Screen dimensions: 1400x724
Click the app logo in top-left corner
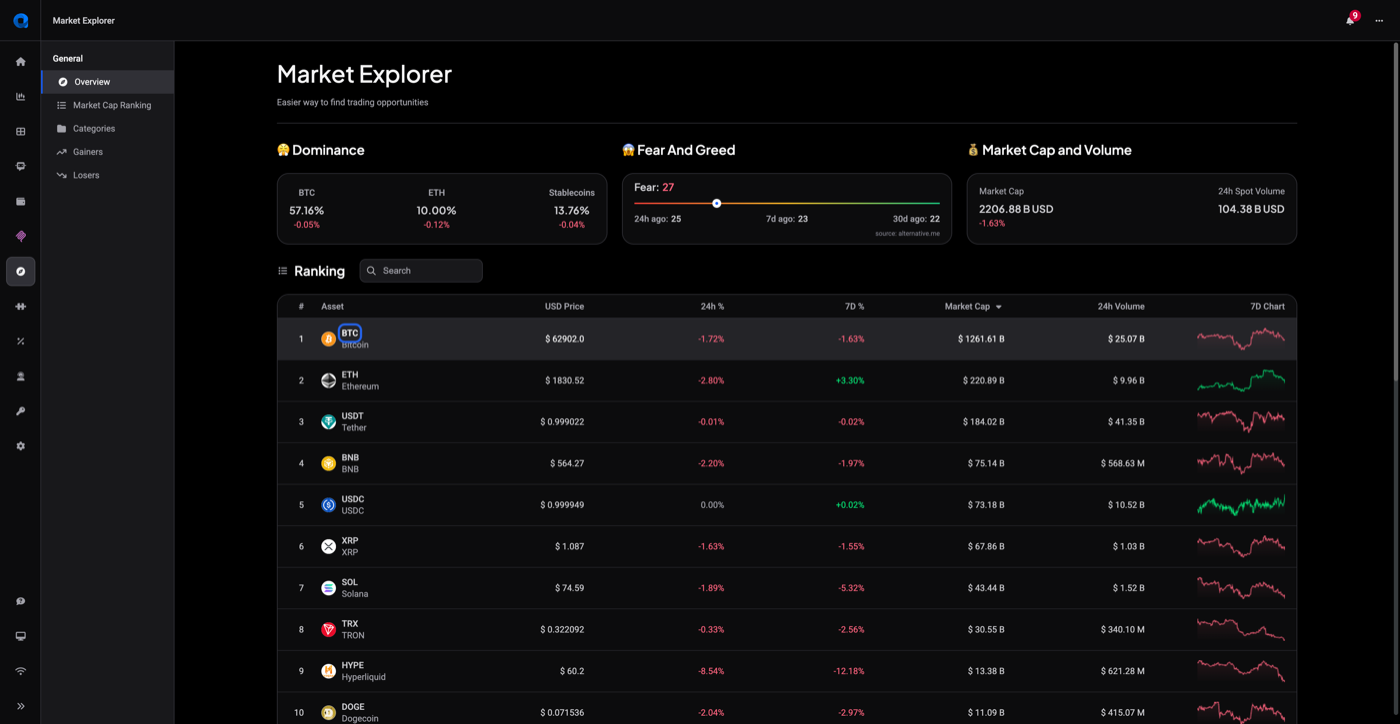click(20, 20)
